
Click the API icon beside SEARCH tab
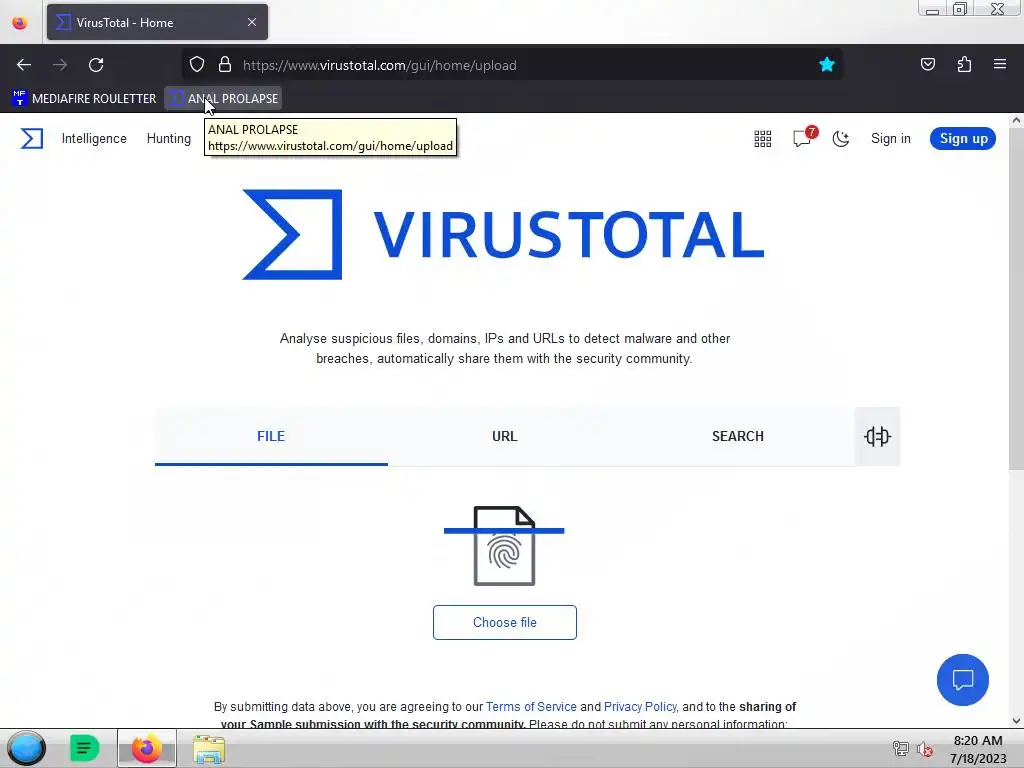(877, 436)
